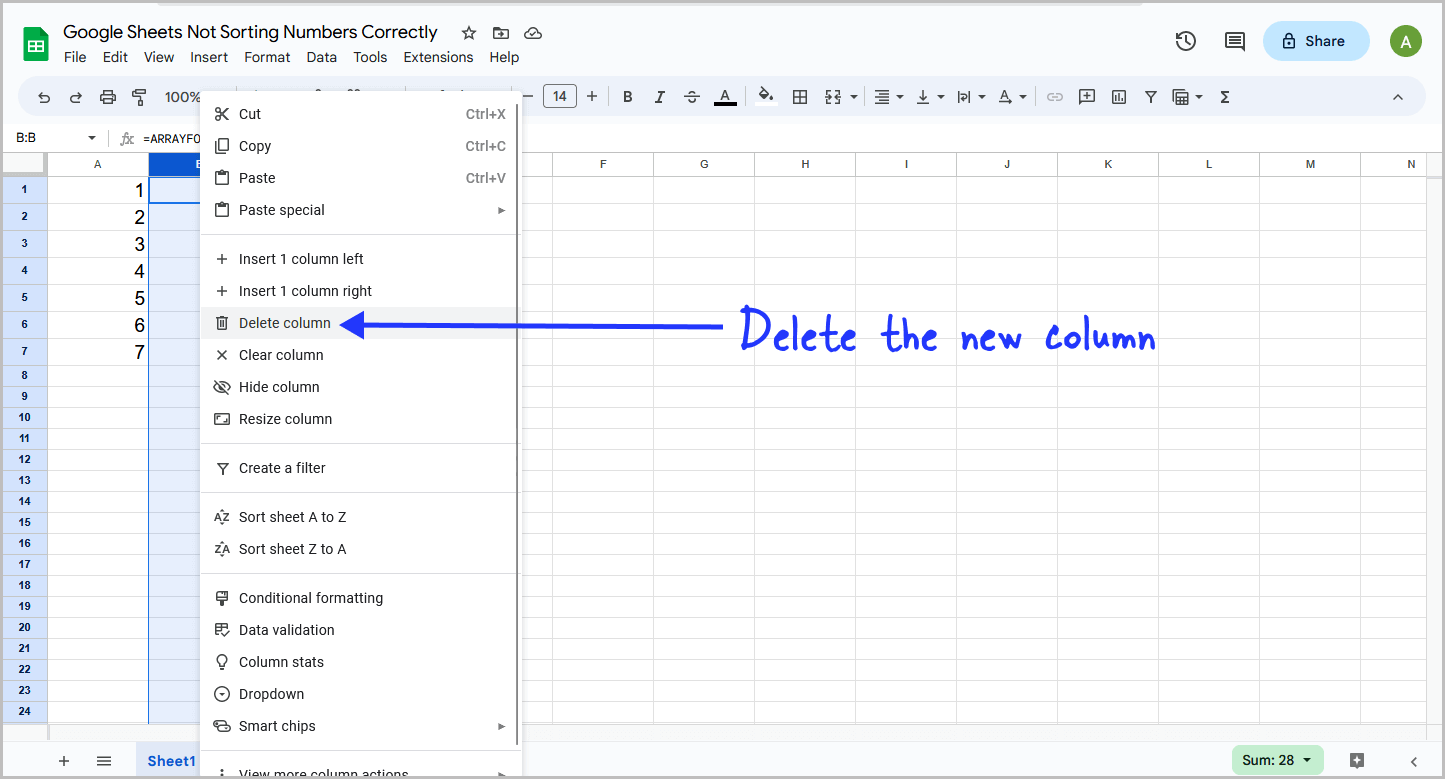This screenshot has height=779, width=1445.
Task: Click the Name box showing B:B
Action: click(55, 138)
